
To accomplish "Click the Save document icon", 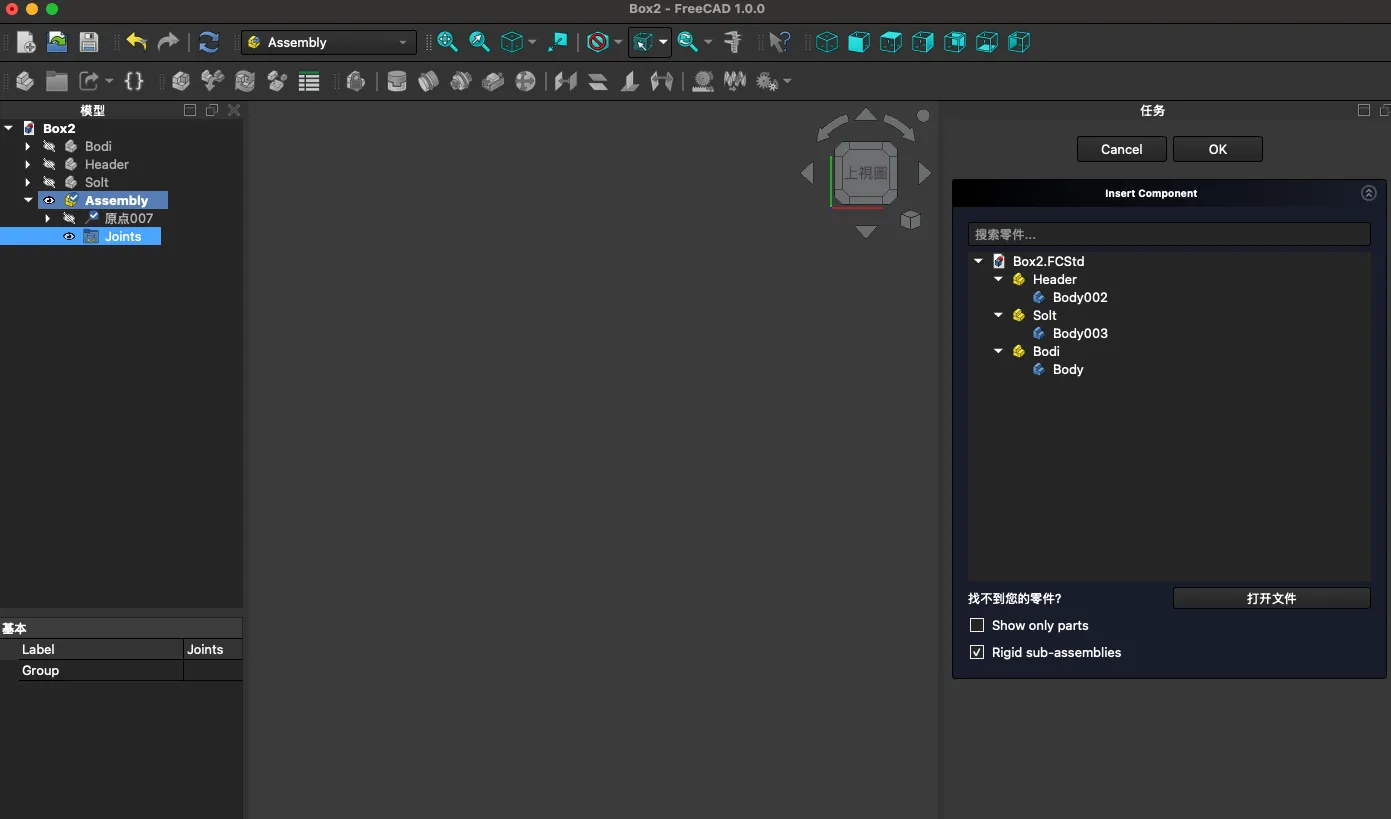I will coord(89,42).
